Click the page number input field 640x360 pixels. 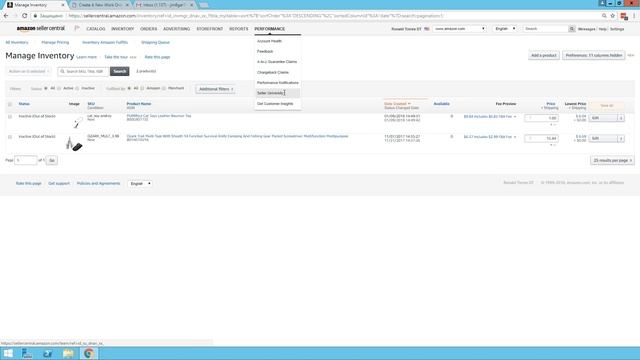point(26,160)
